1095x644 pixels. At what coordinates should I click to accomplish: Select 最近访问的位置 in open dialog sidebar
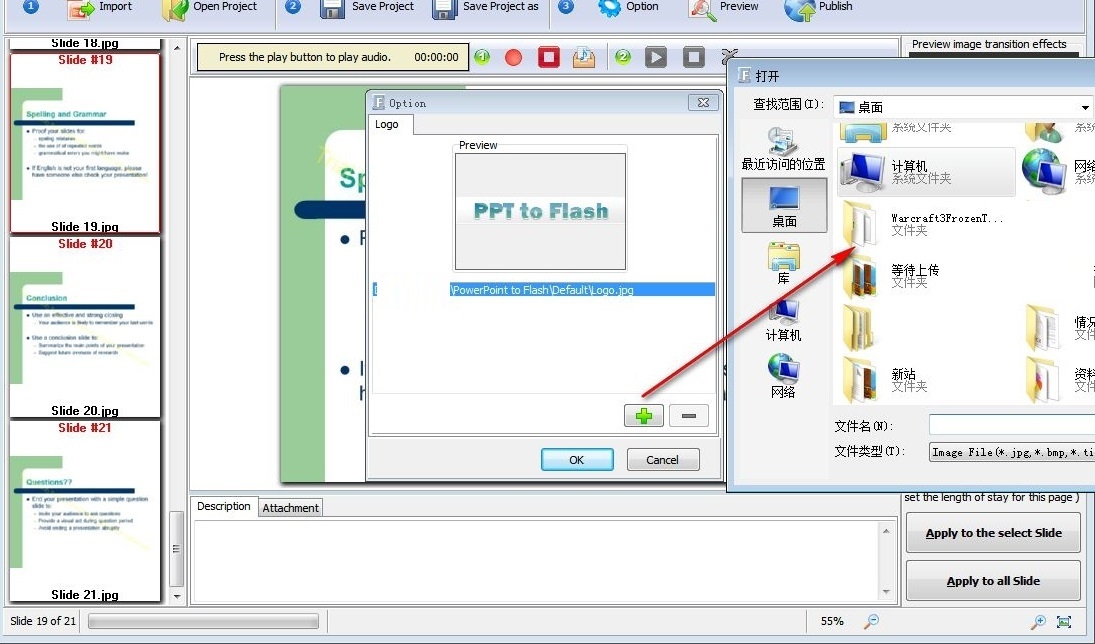(783, 149)
